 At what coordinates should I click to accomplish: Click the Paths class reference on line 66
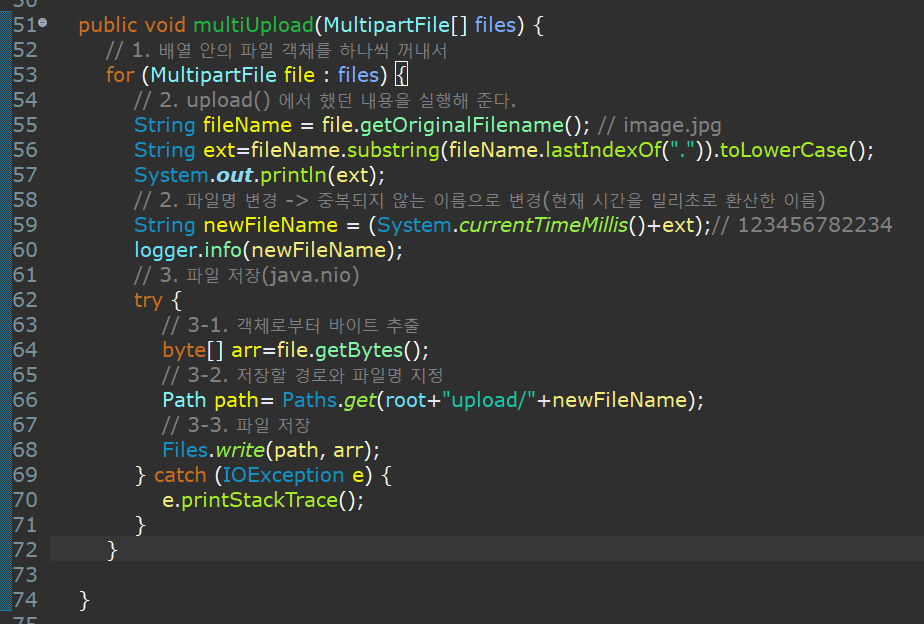(x=309, y=400)
